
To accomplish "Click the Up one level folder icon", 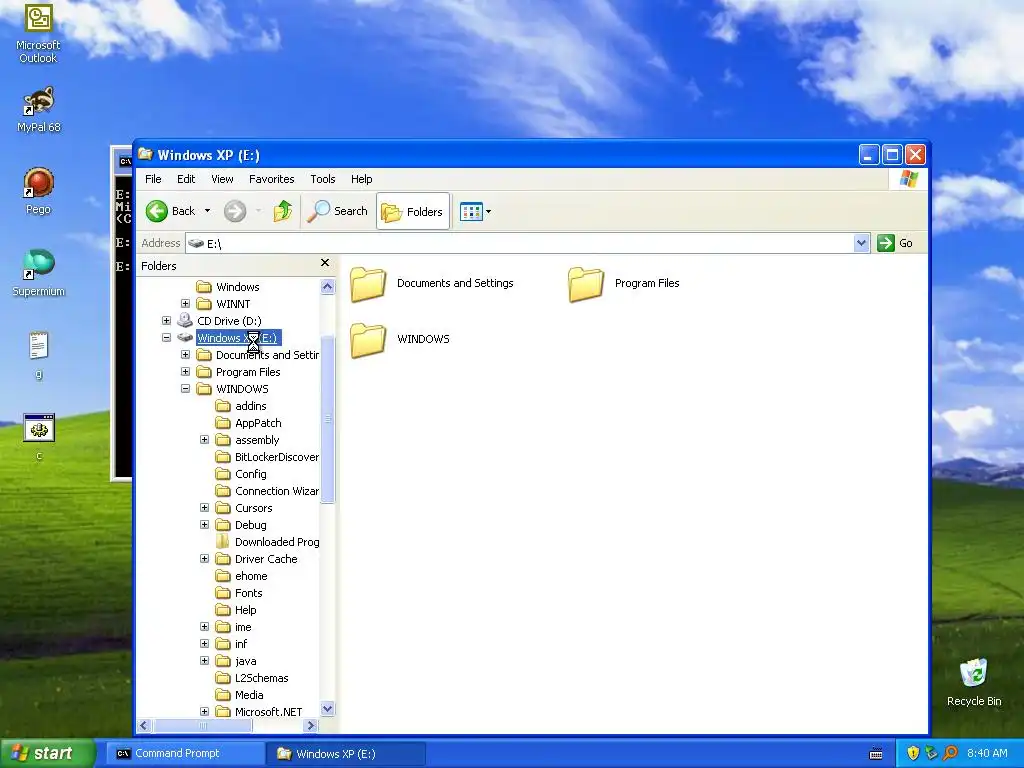I will [283, 211].
